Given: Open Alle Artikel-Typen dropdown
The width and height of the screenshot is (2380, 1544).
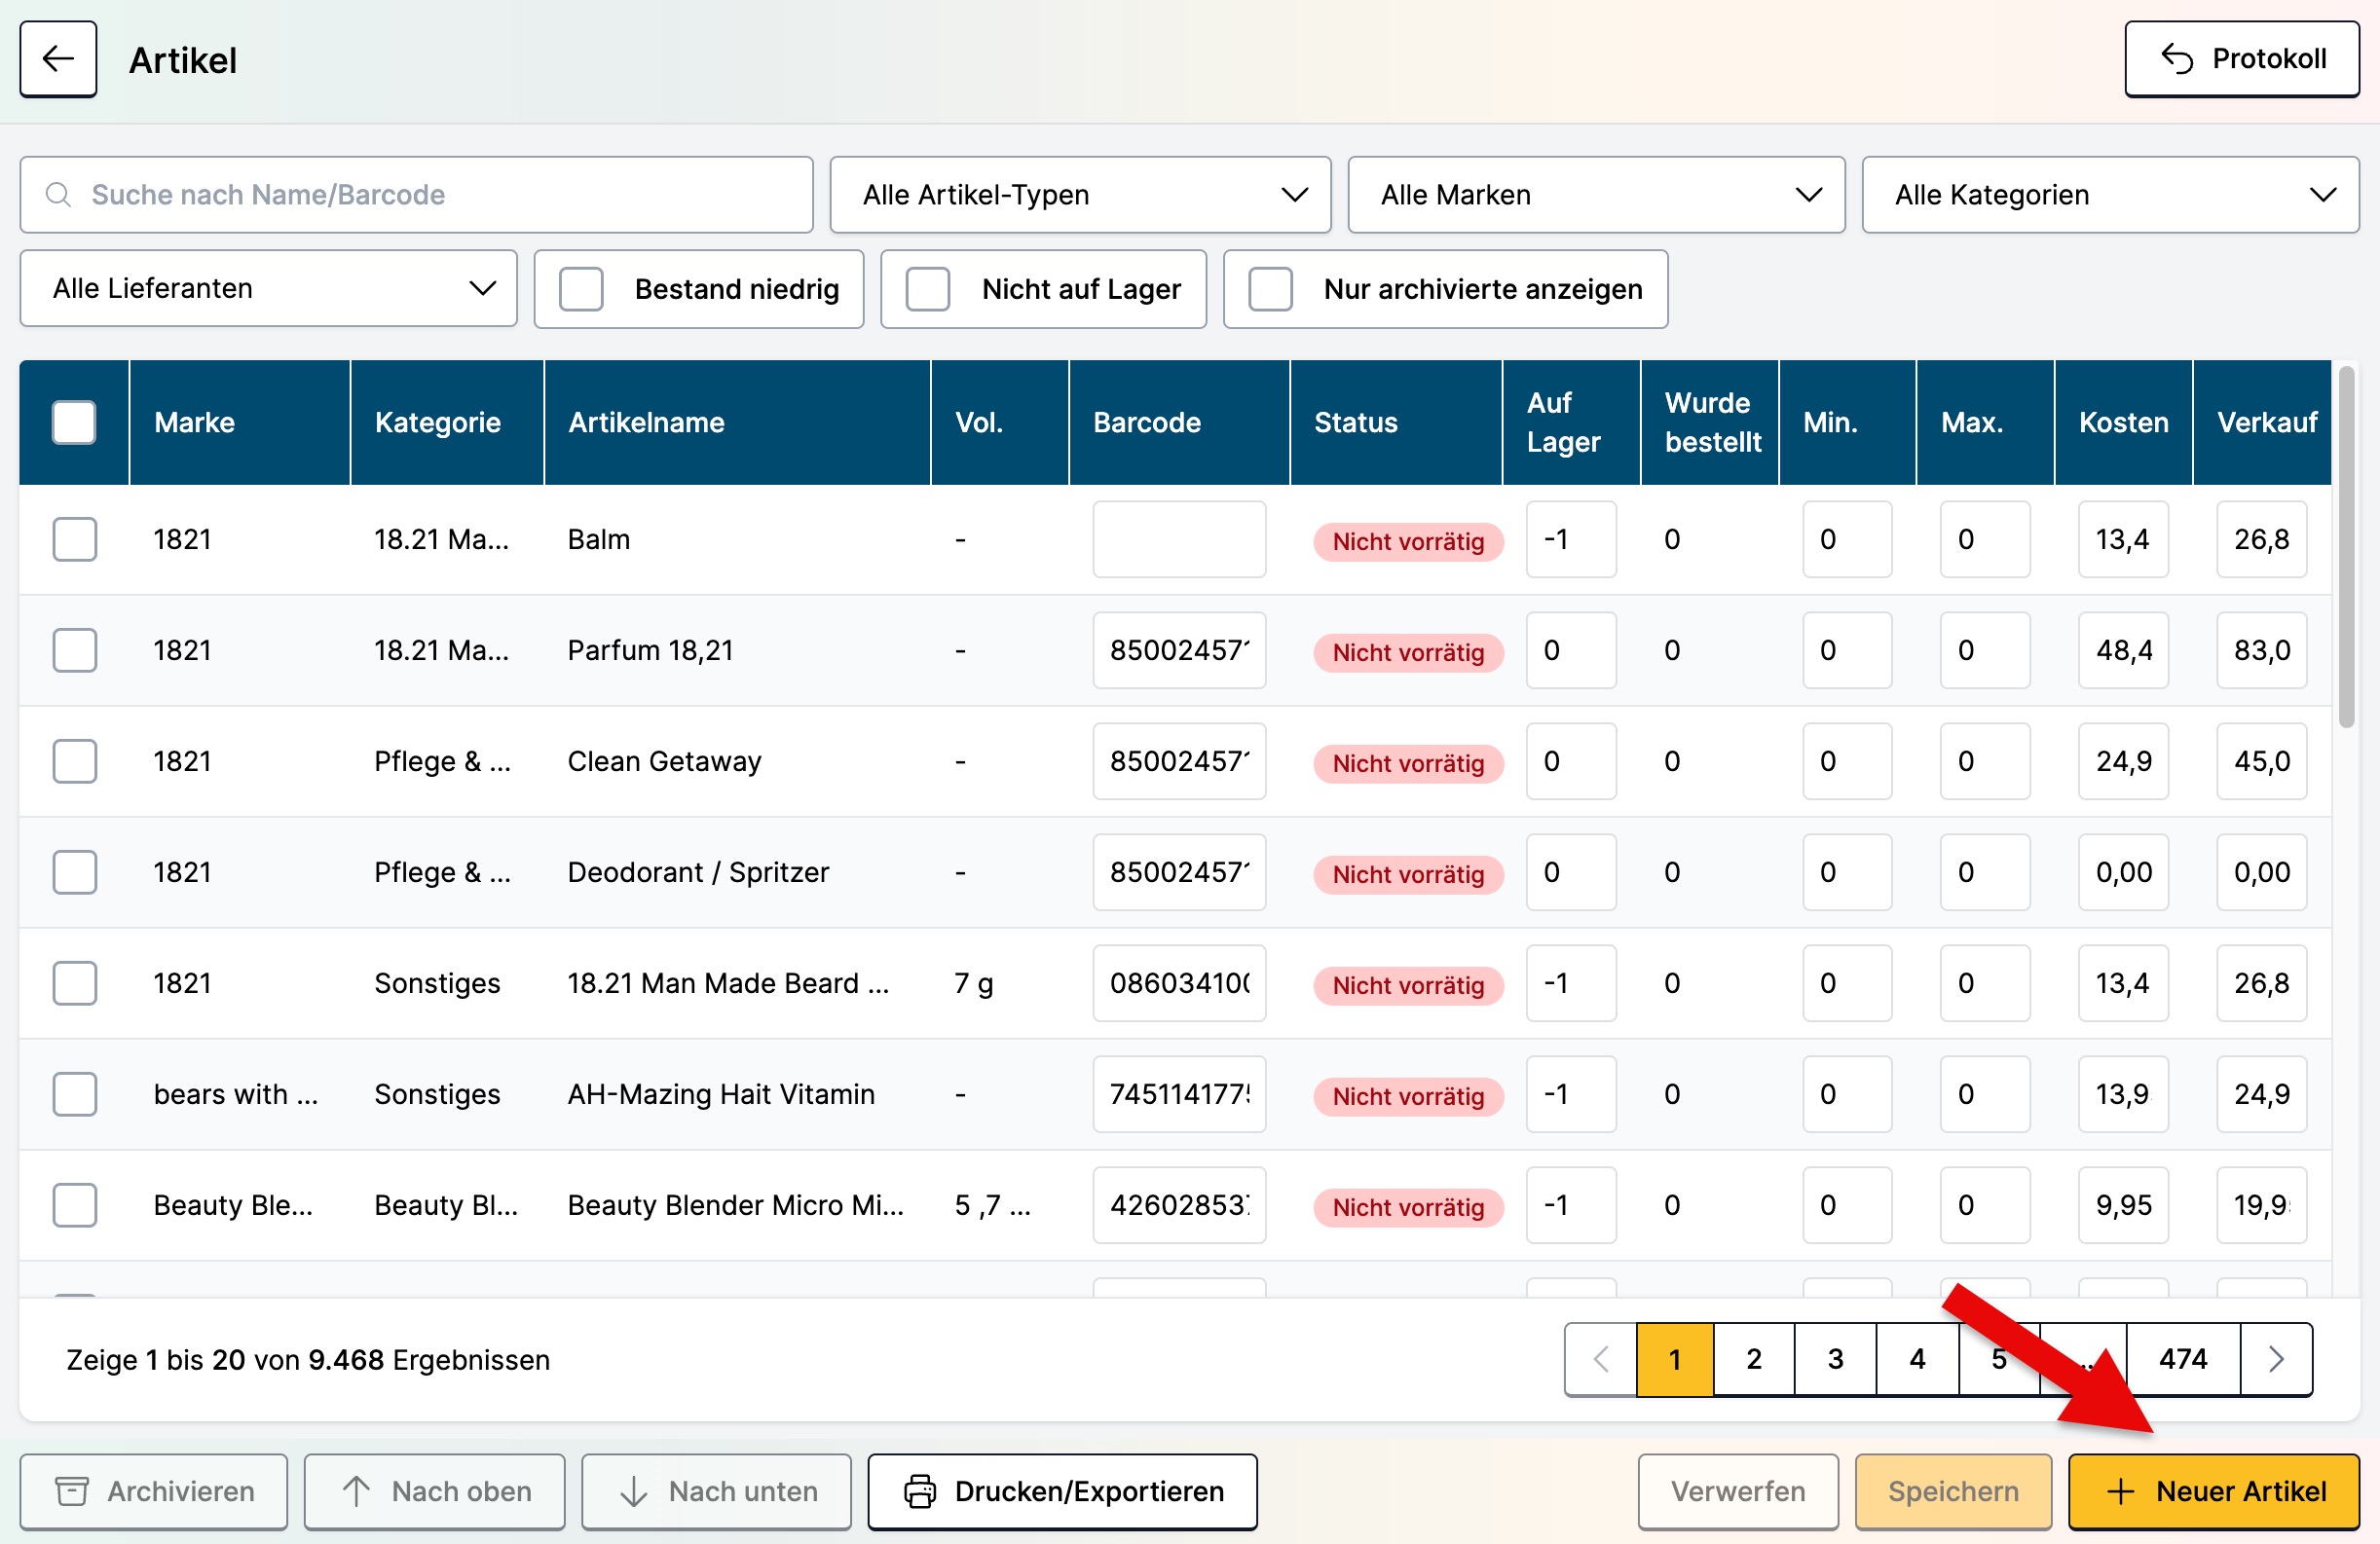Looking at the screenshot, I should coord(1080,194).
